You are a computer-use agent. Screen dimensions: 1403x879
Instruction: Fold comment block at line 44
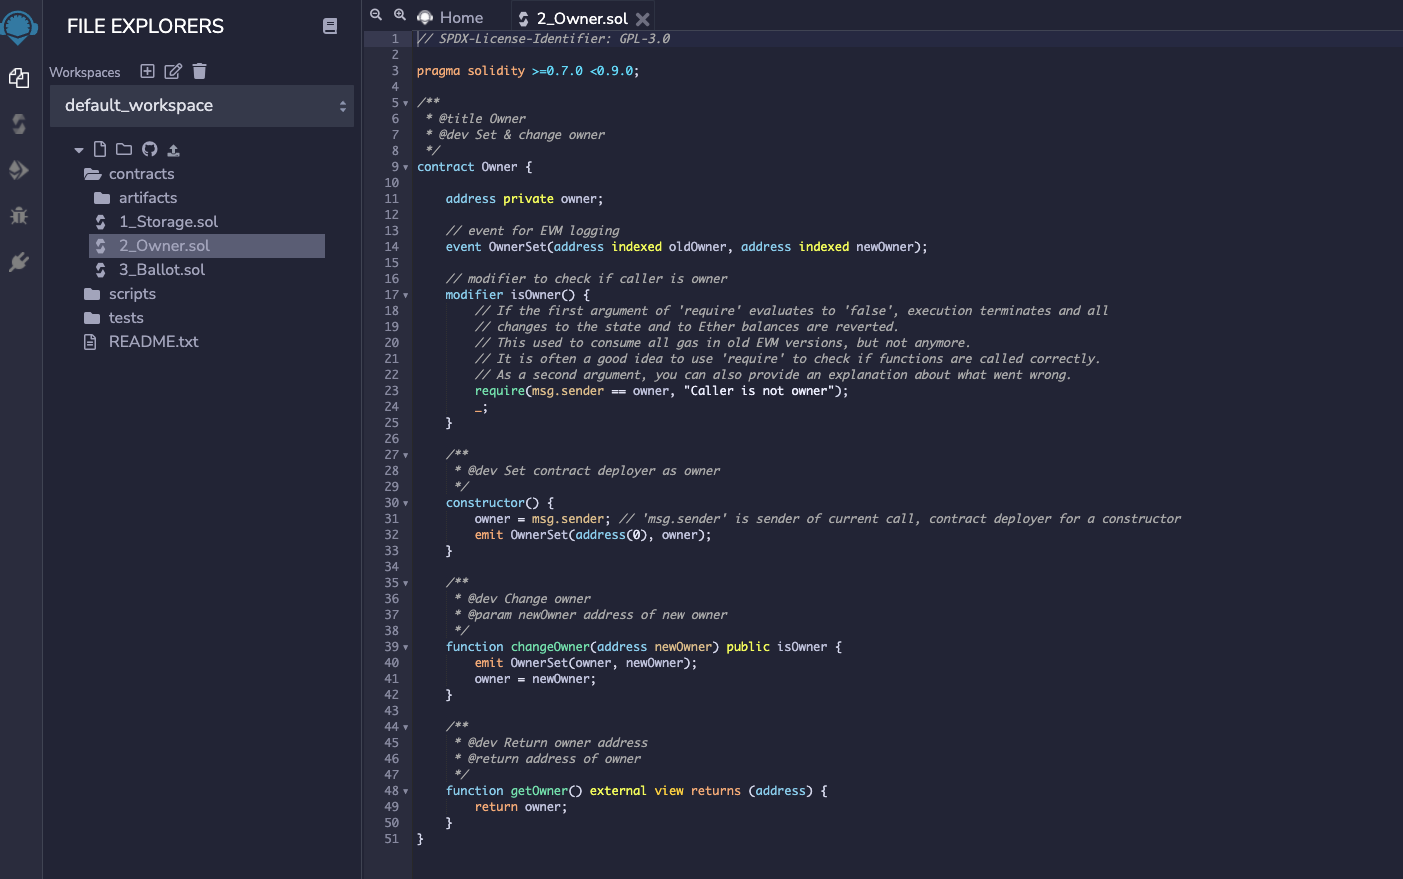tap(405, 727)
